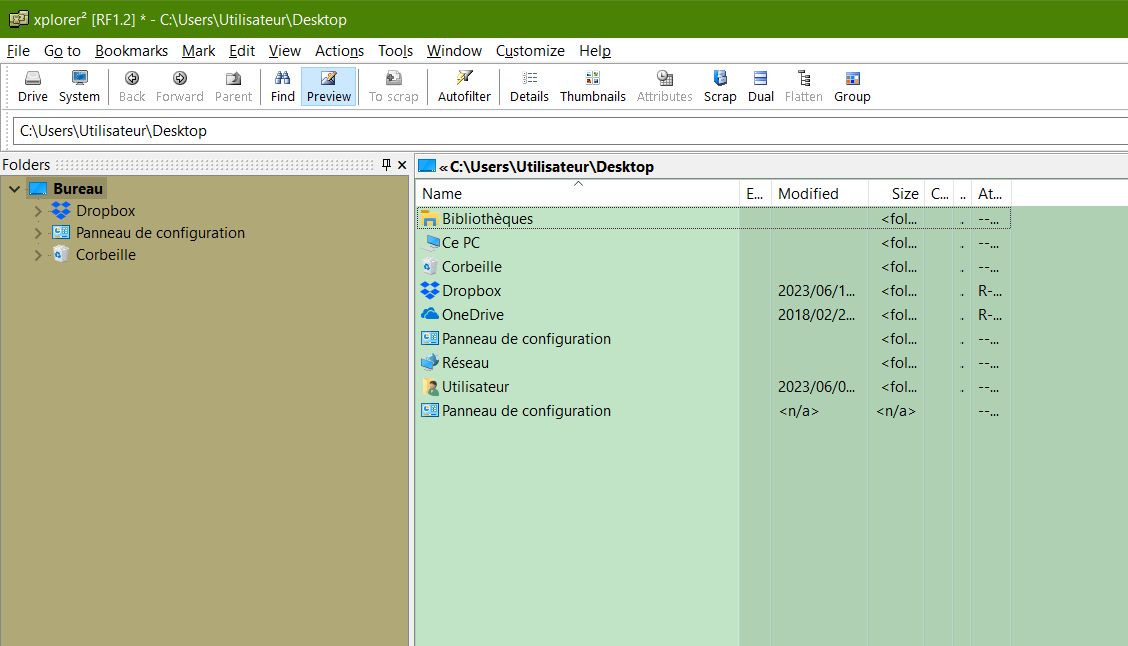Select the OneDrive folder in list
Viewport: 1128px width, 646px height.
tap(472, 315)
